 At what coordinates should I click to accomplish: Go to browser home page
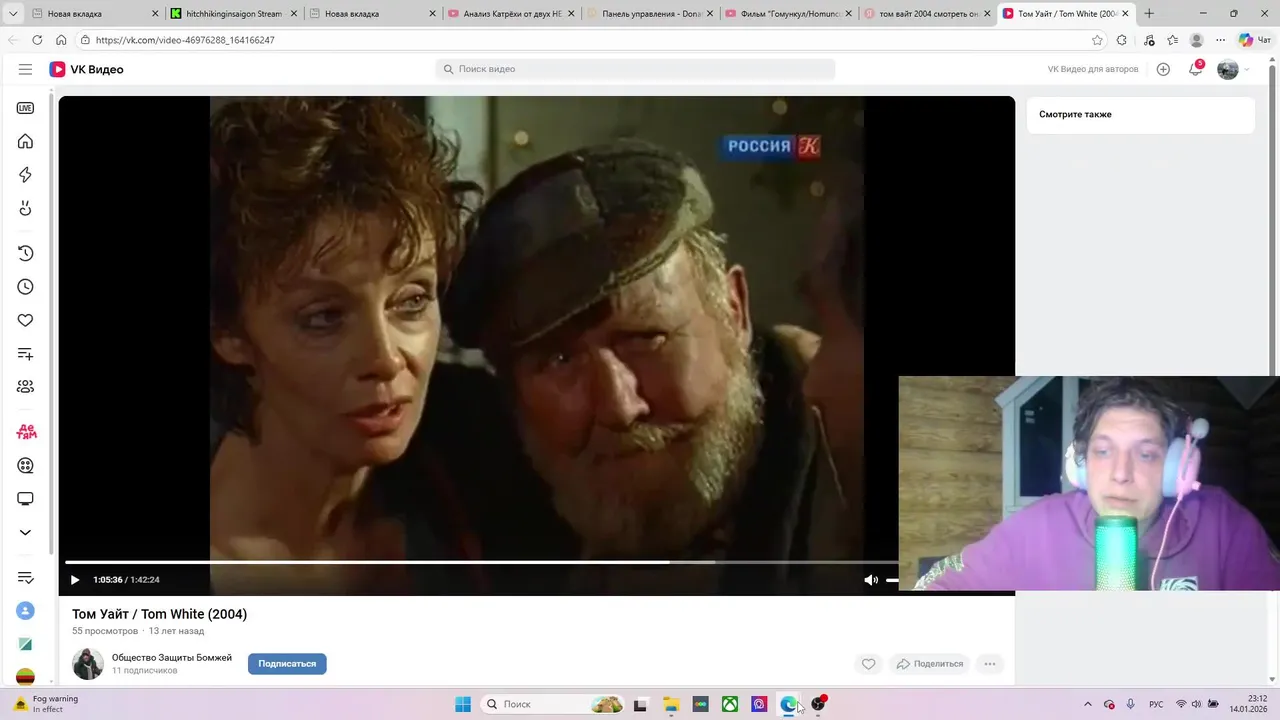(61, 40)
